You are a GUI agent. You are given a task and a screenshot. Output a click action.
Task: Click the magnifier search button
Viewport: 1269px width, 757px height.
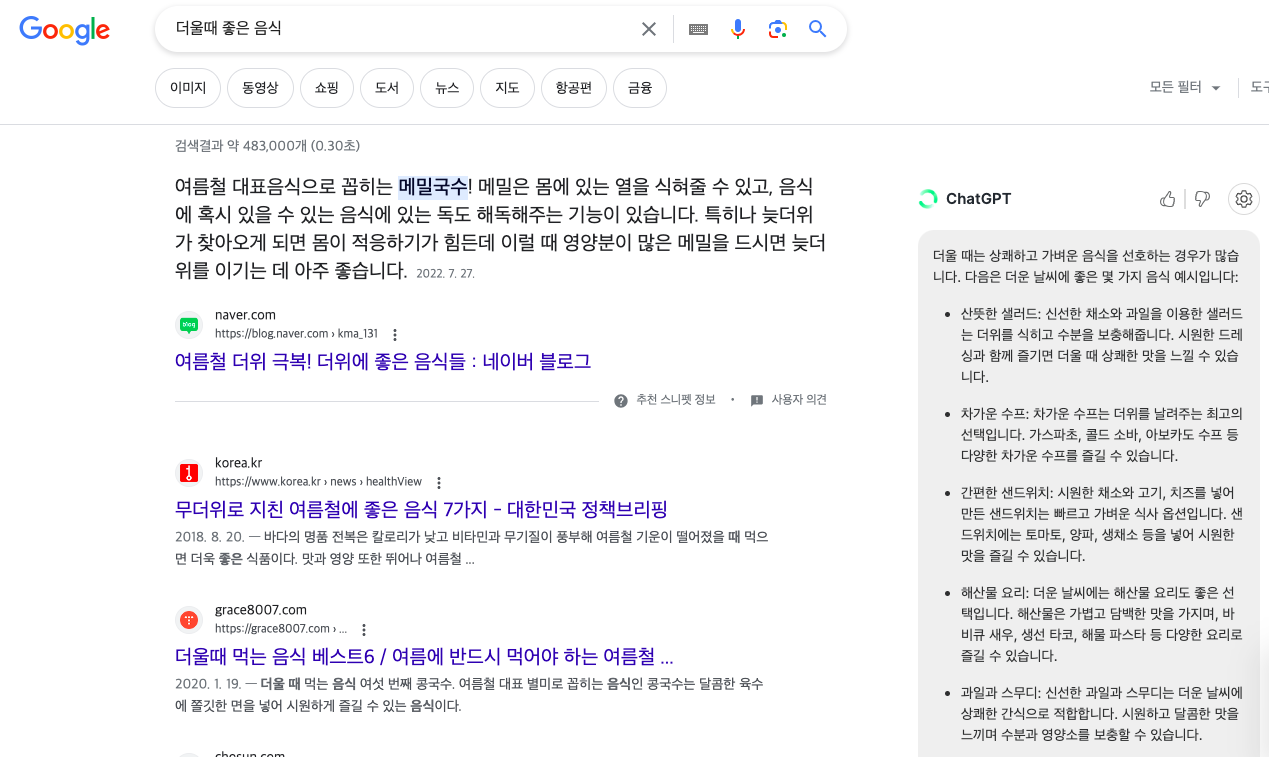click(x=818, y=29)
